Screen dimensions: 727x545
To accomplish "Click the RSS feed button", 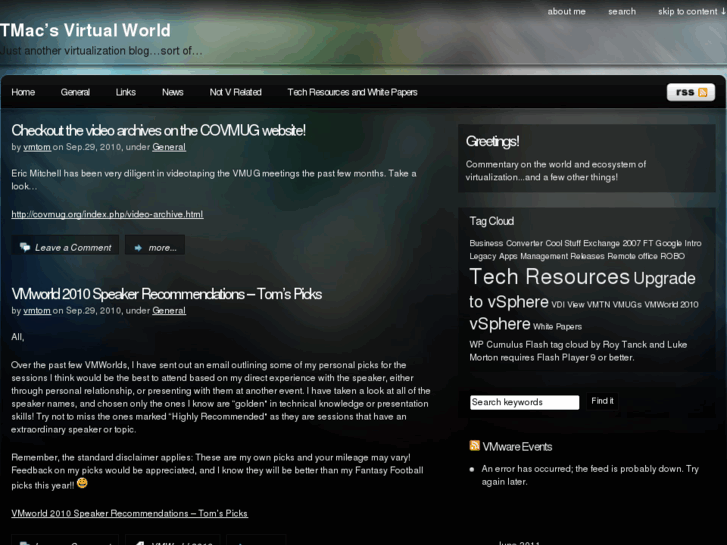I will click(690, 92).
